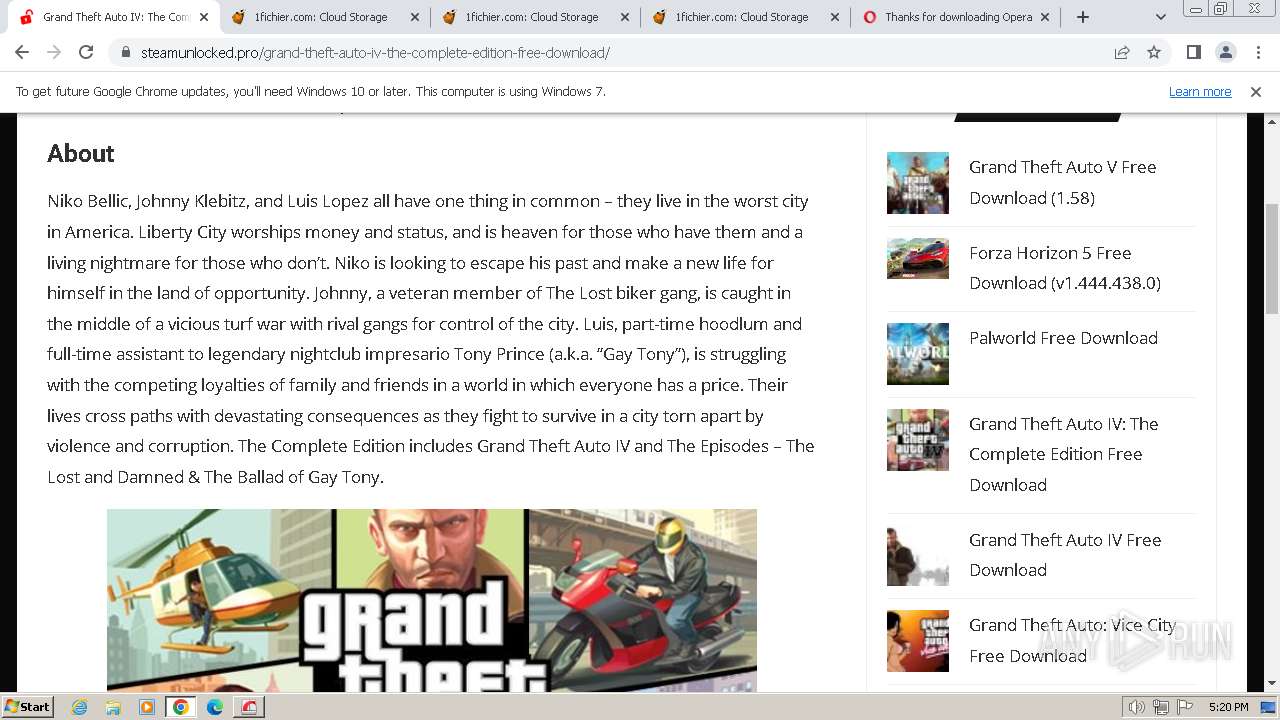Click the taskbar clock showing 5:20 PM
This screenshot has width=1280, height=720.
[1228, 707]
